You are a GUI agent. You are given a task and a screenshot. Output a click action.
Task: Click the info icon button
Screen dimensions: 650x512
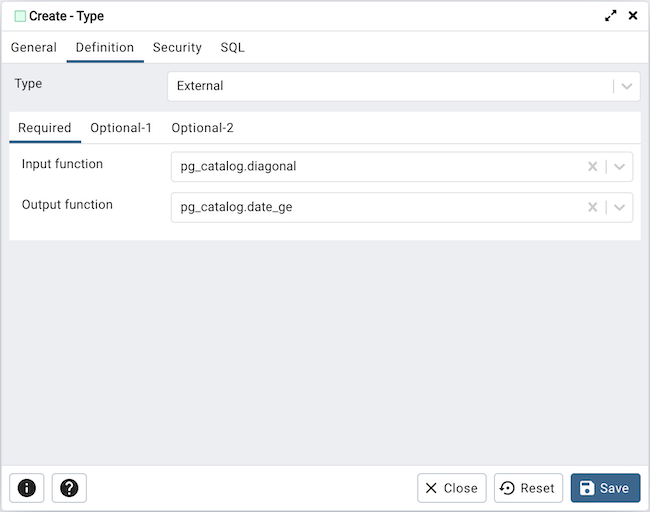pos(27,488)
